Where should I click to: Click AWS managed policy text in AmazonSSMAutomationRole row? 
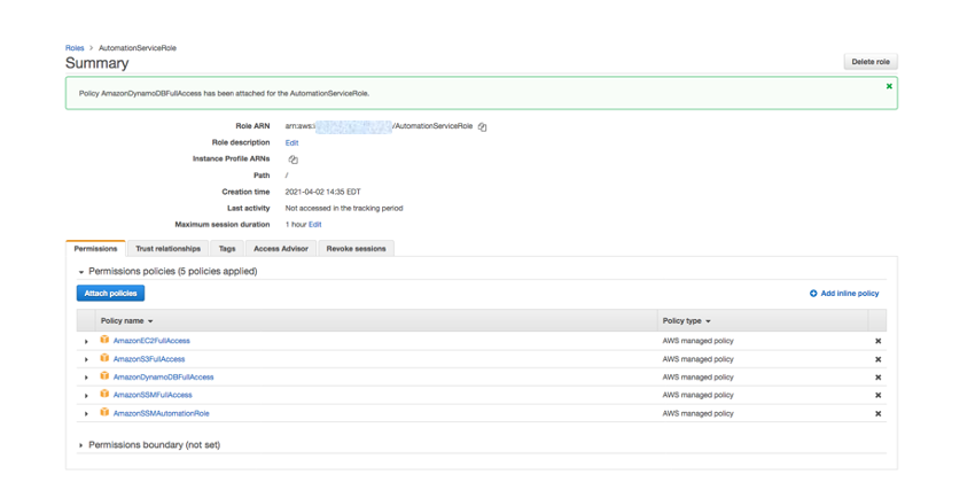pyautogui.click(x=698, y=413)
